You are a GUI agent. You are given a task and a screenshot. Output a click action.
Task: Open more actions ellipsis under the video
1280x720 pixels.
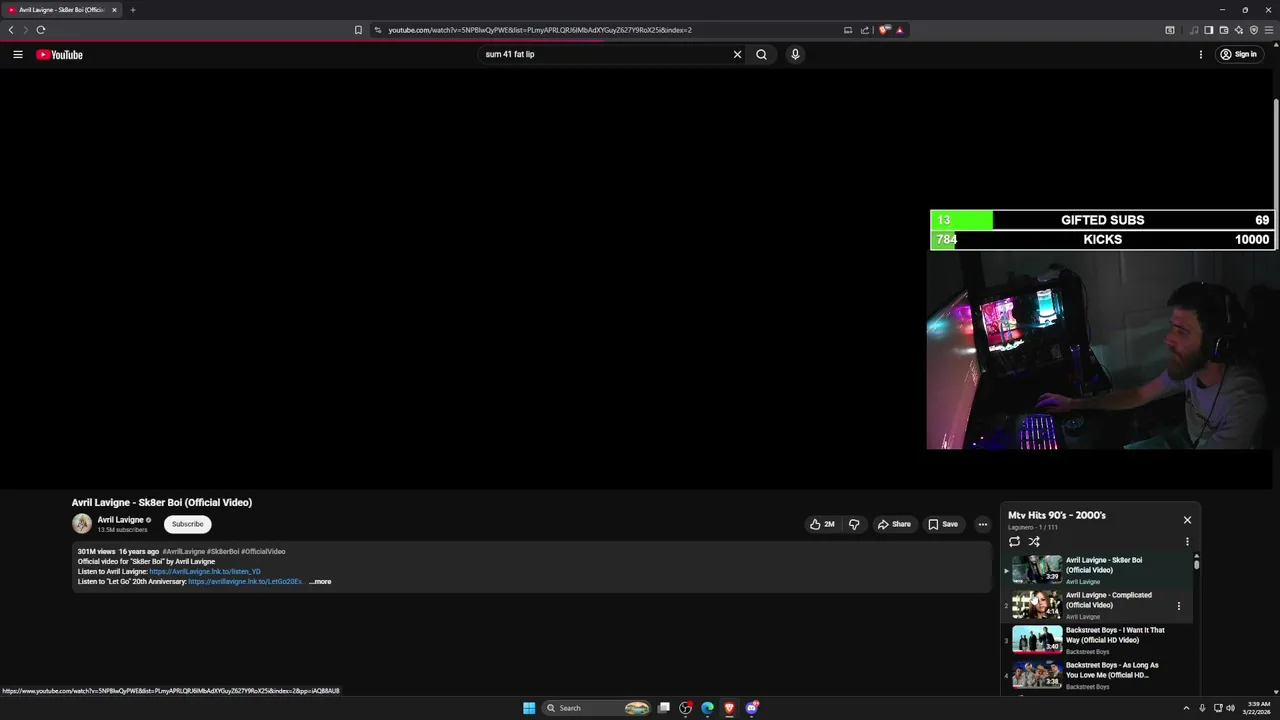[x=982, y=524]
